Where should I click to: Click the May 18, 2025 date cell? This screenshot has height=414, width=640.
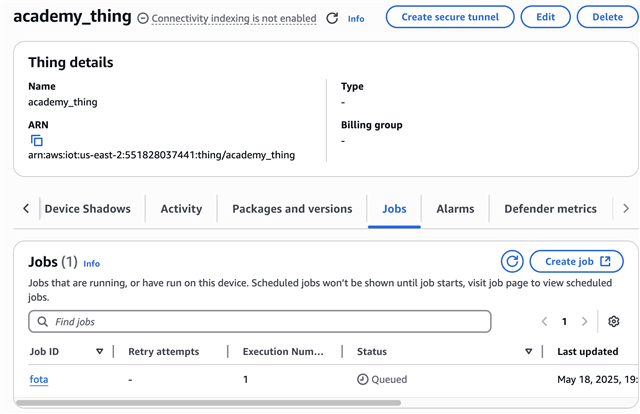tap(597, 379)
